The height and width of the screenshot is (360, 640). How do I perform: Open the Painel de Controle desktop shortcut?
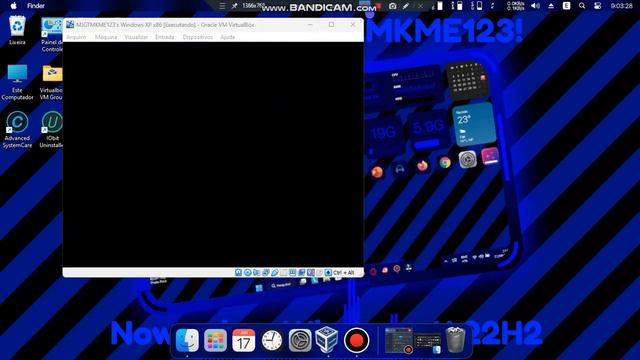point(51,34)
